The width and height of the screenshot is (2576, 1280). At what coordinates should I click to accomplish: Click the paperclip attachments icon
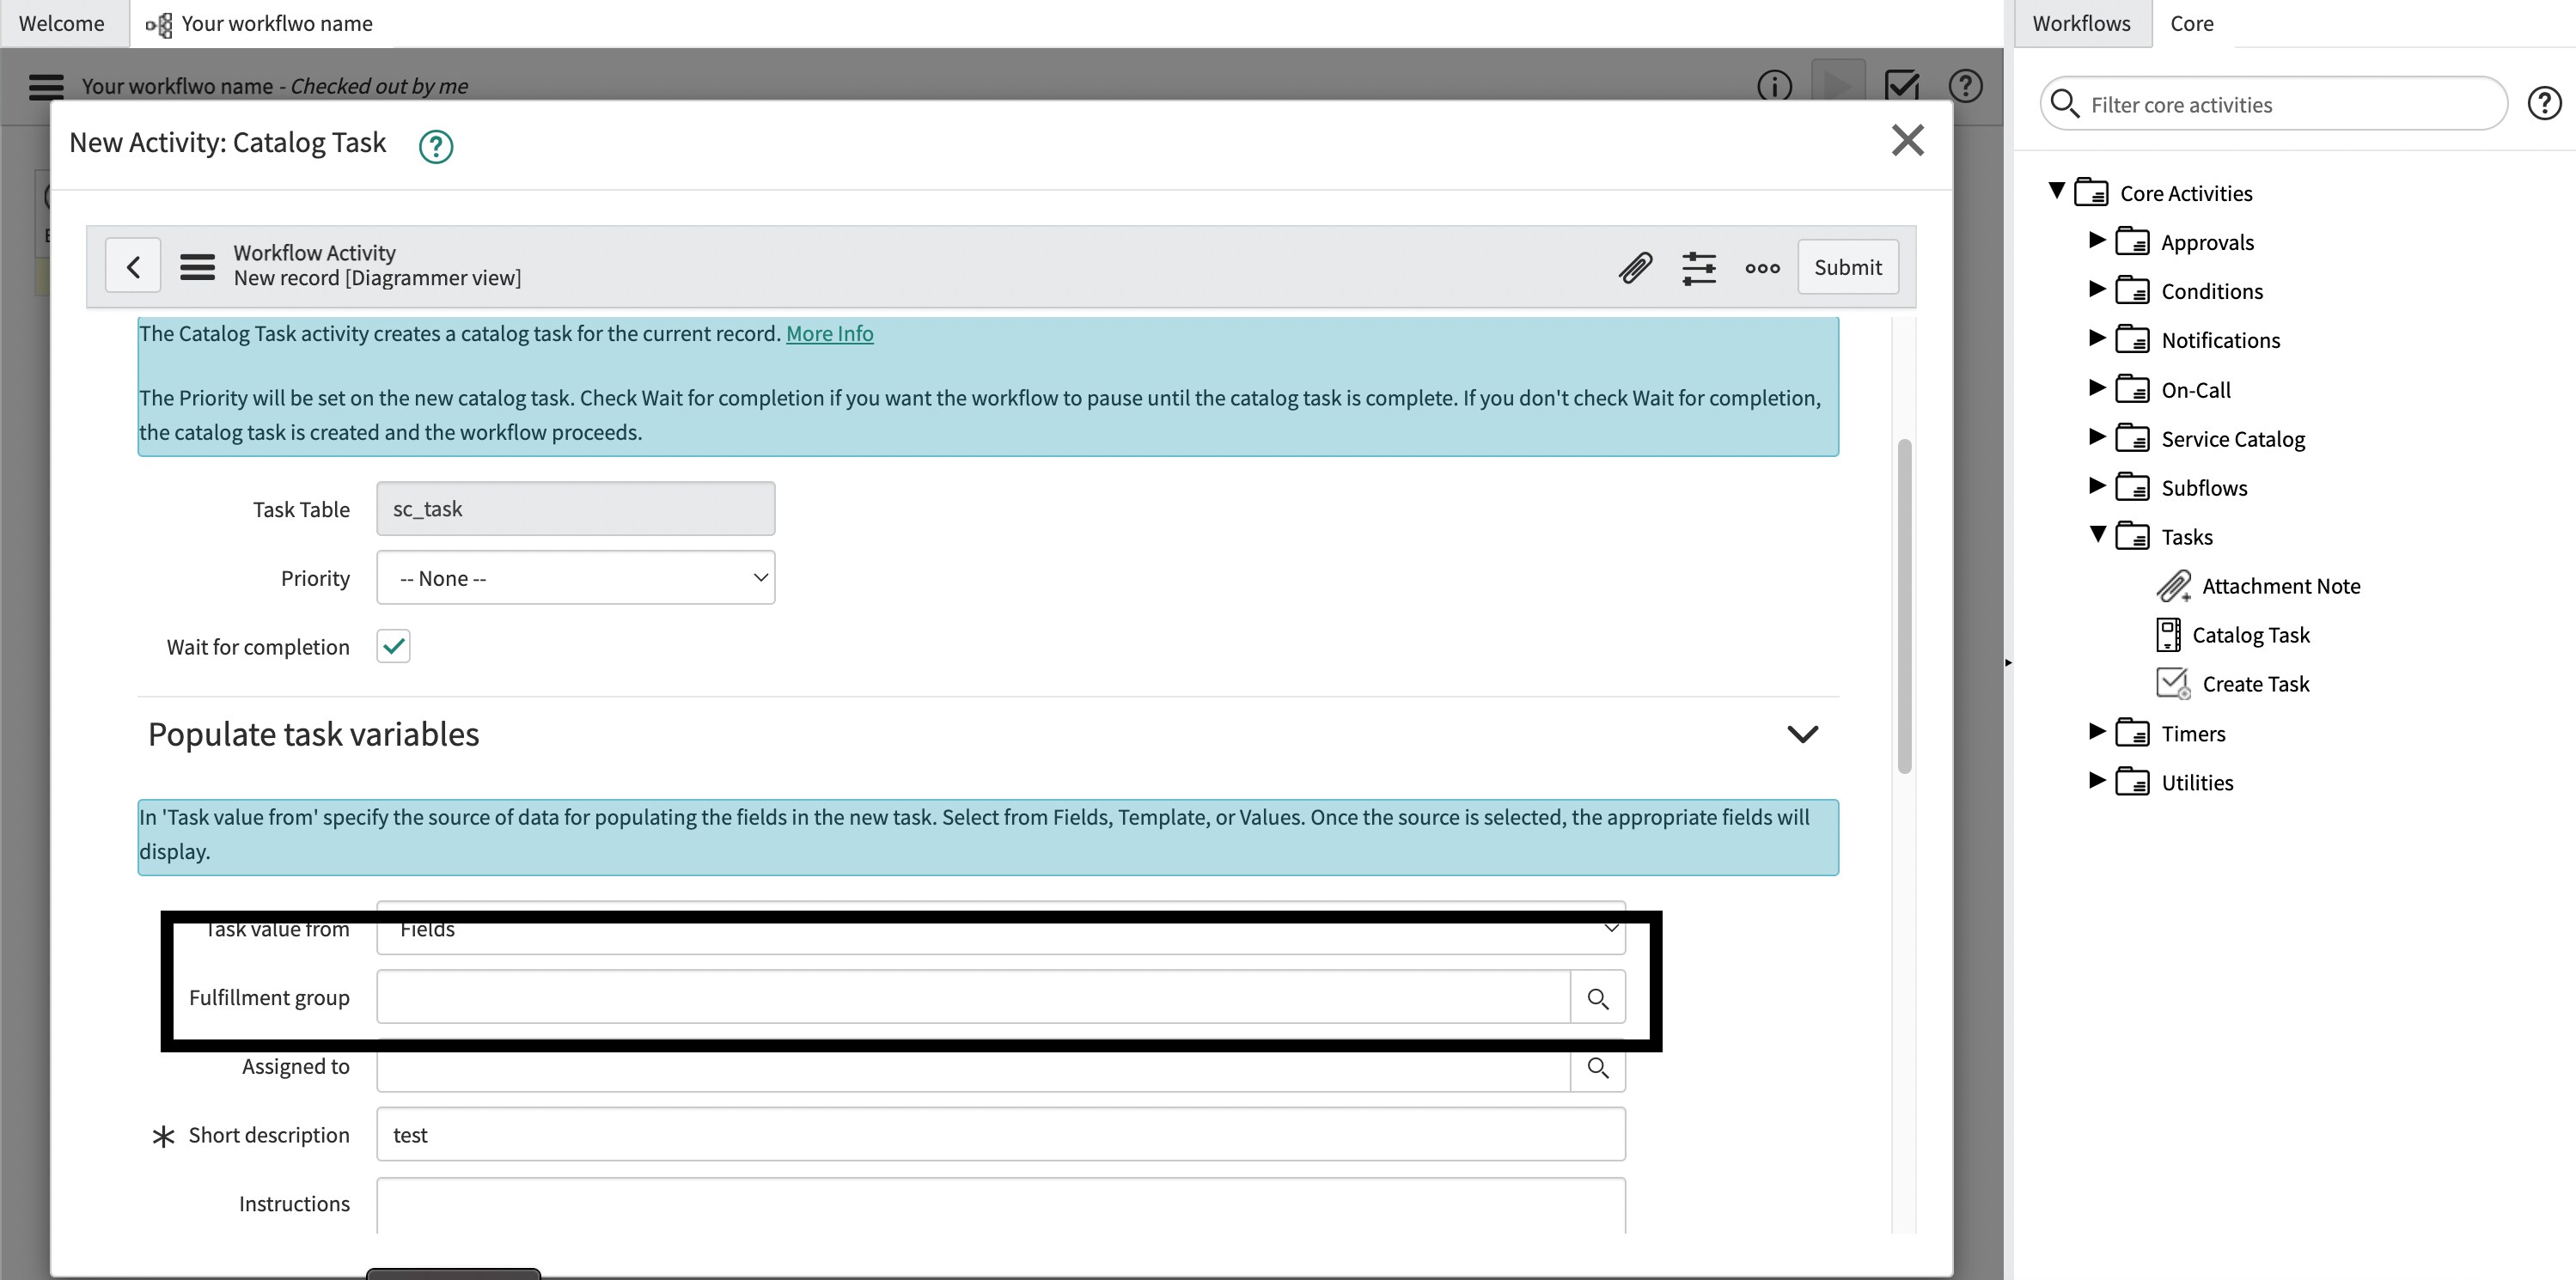coord(1635,267)
